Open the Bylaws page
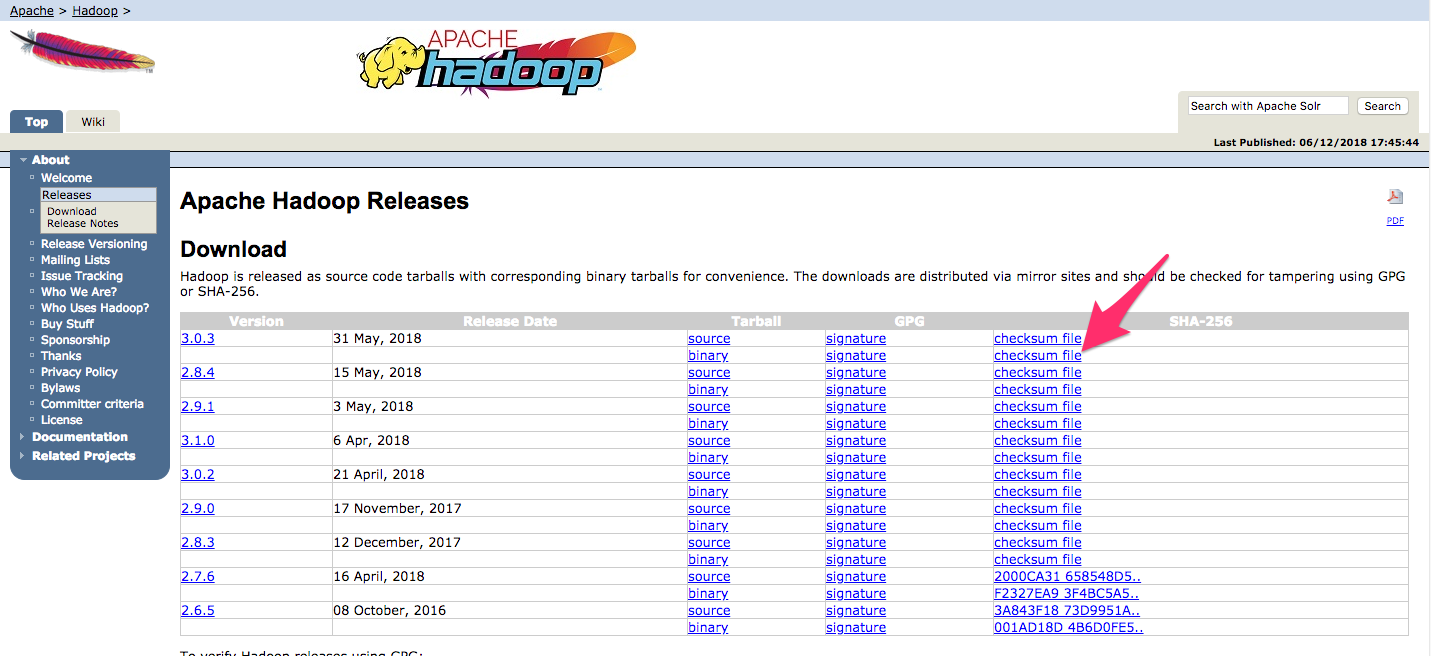This screenshot has width=1431, height=656. pyautogui.click(x=60, y=388)
